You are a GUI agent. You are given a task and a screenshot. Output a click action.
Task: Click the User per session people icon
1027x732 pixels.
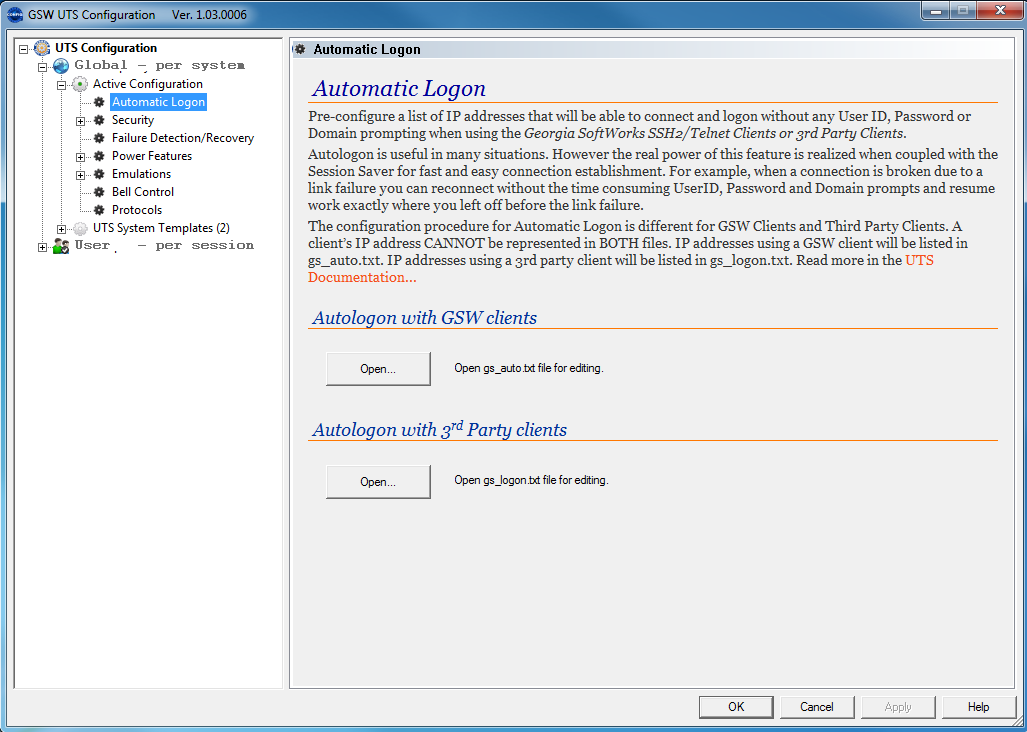pos(61,246)
